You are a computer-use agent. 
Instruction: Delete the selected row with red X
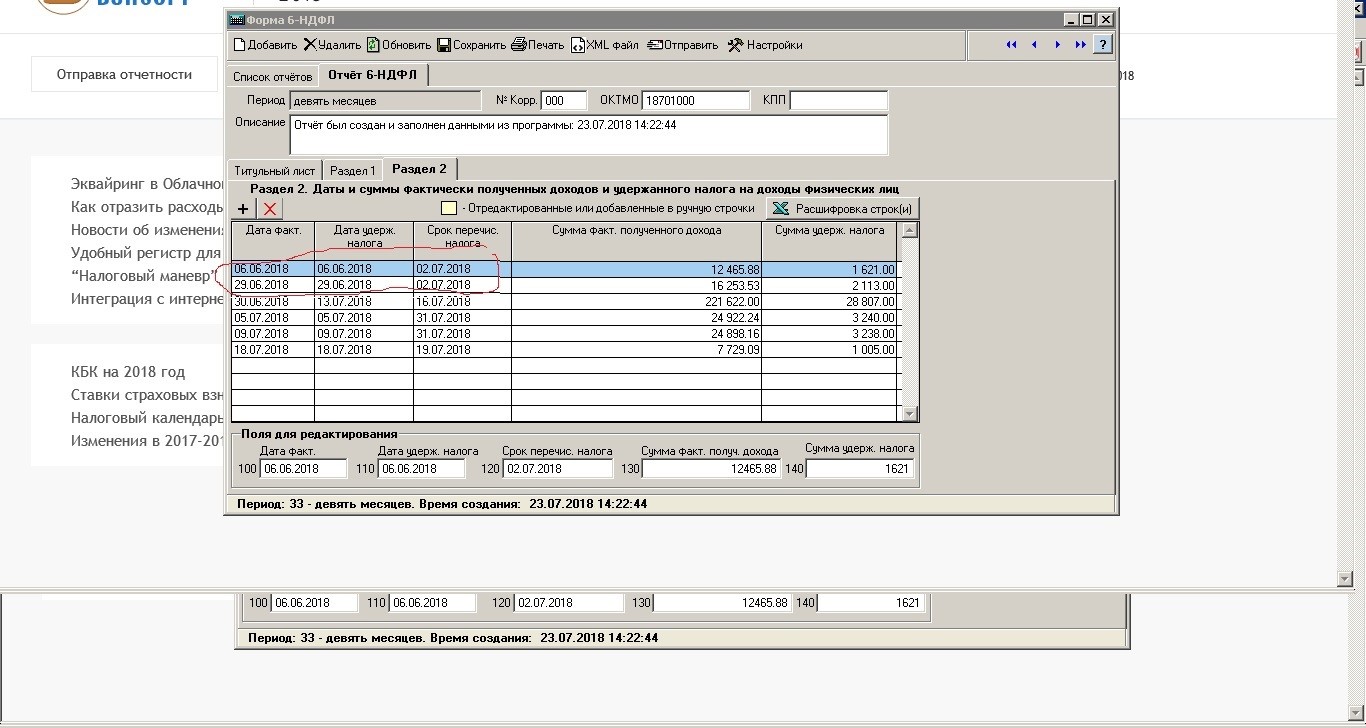tap(270, 209)
